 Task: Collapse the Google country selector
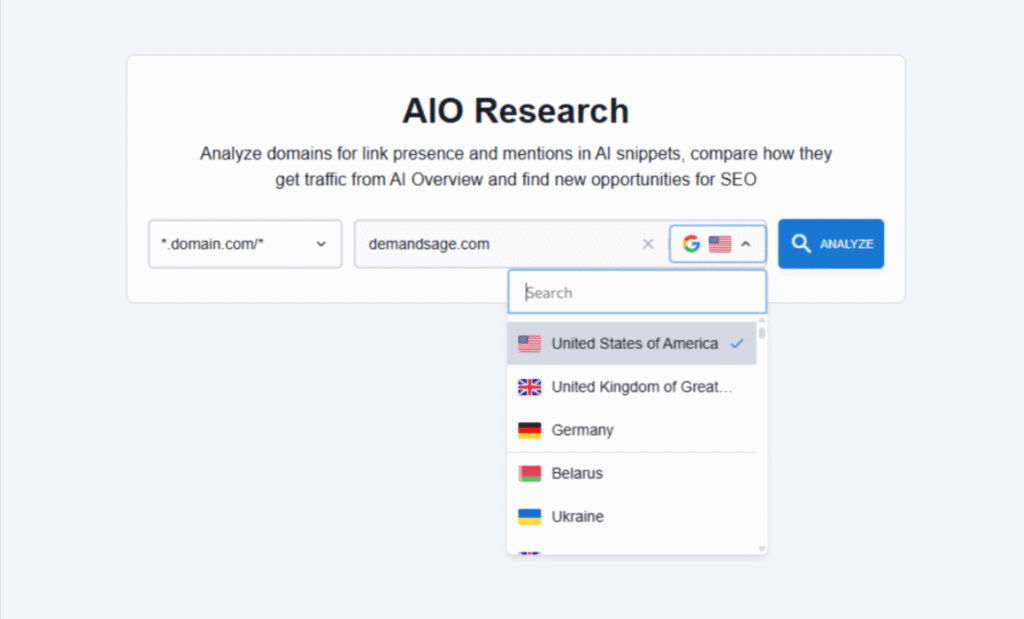(x=717, y=244)
